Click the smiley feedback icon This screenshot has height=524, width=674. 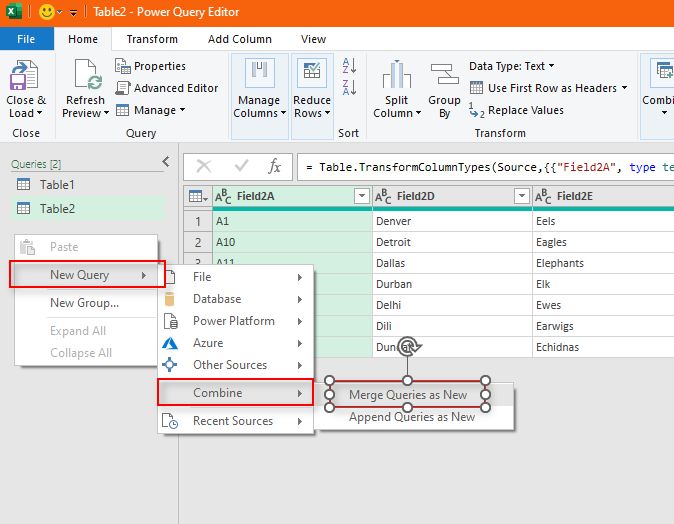coord(46,12)
